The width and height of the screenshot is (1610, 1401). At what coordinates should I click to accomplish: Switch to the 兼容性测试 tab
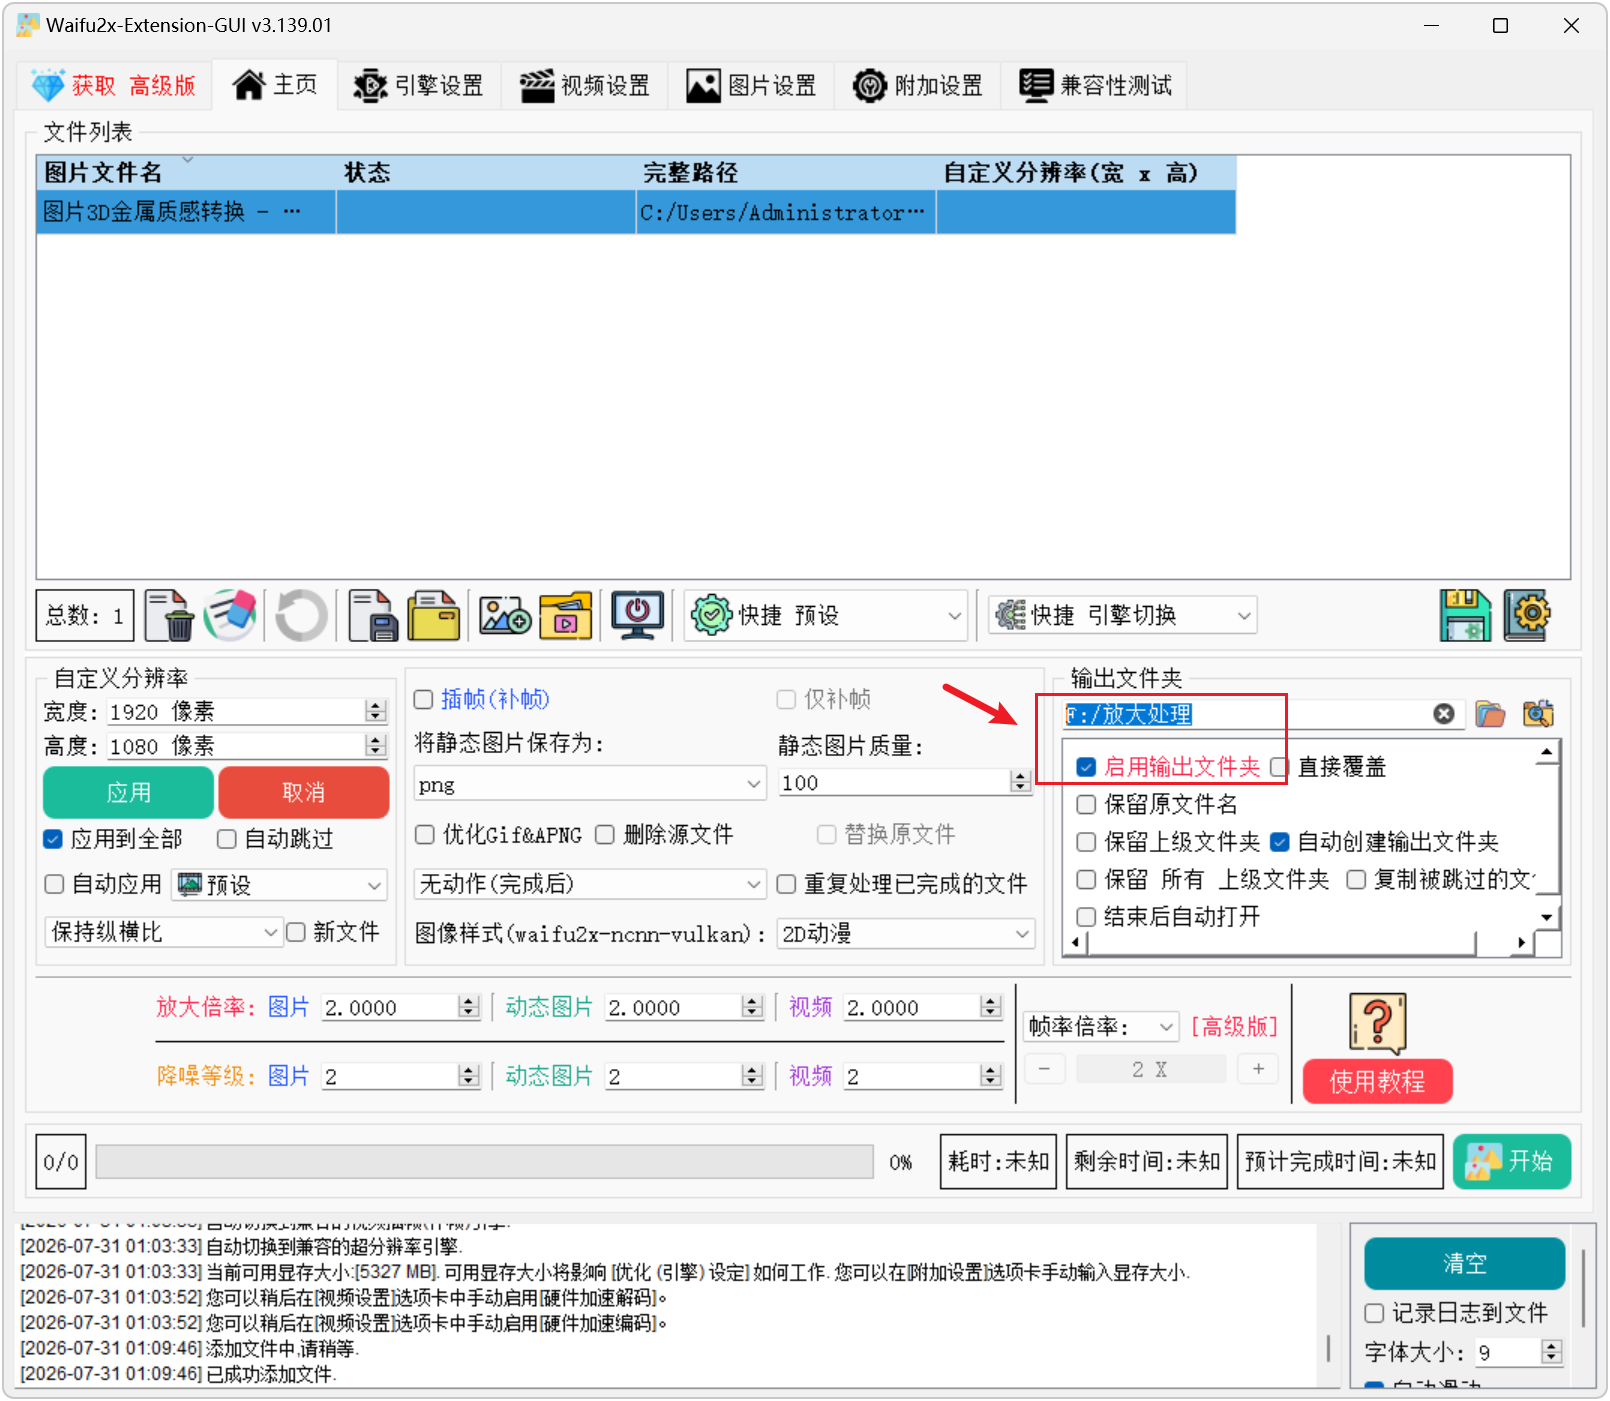pyautogui.click(x=1096, y=85)
